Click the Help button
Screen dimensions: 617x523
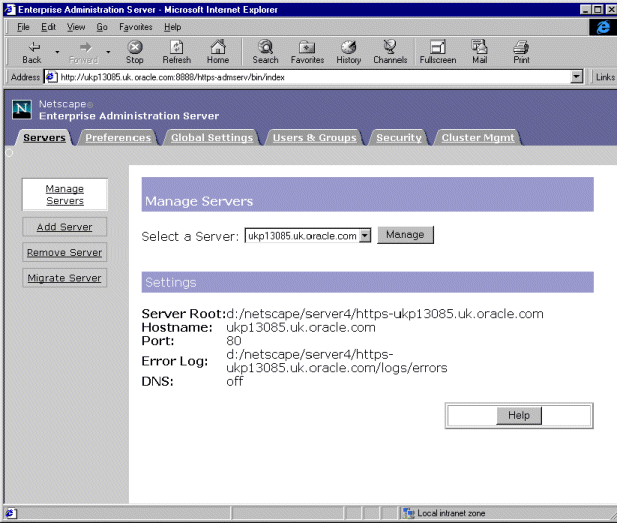click(519, 416)
